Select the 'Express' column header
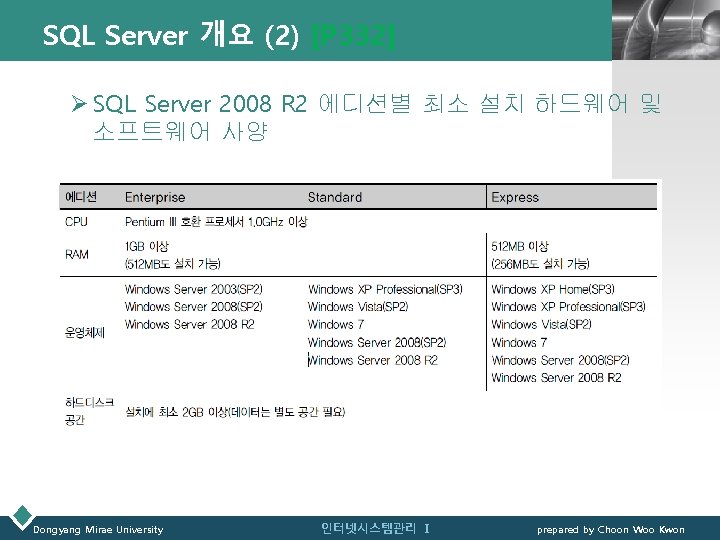Viewport: 720px width, 540px height. [x=515, y=197]
